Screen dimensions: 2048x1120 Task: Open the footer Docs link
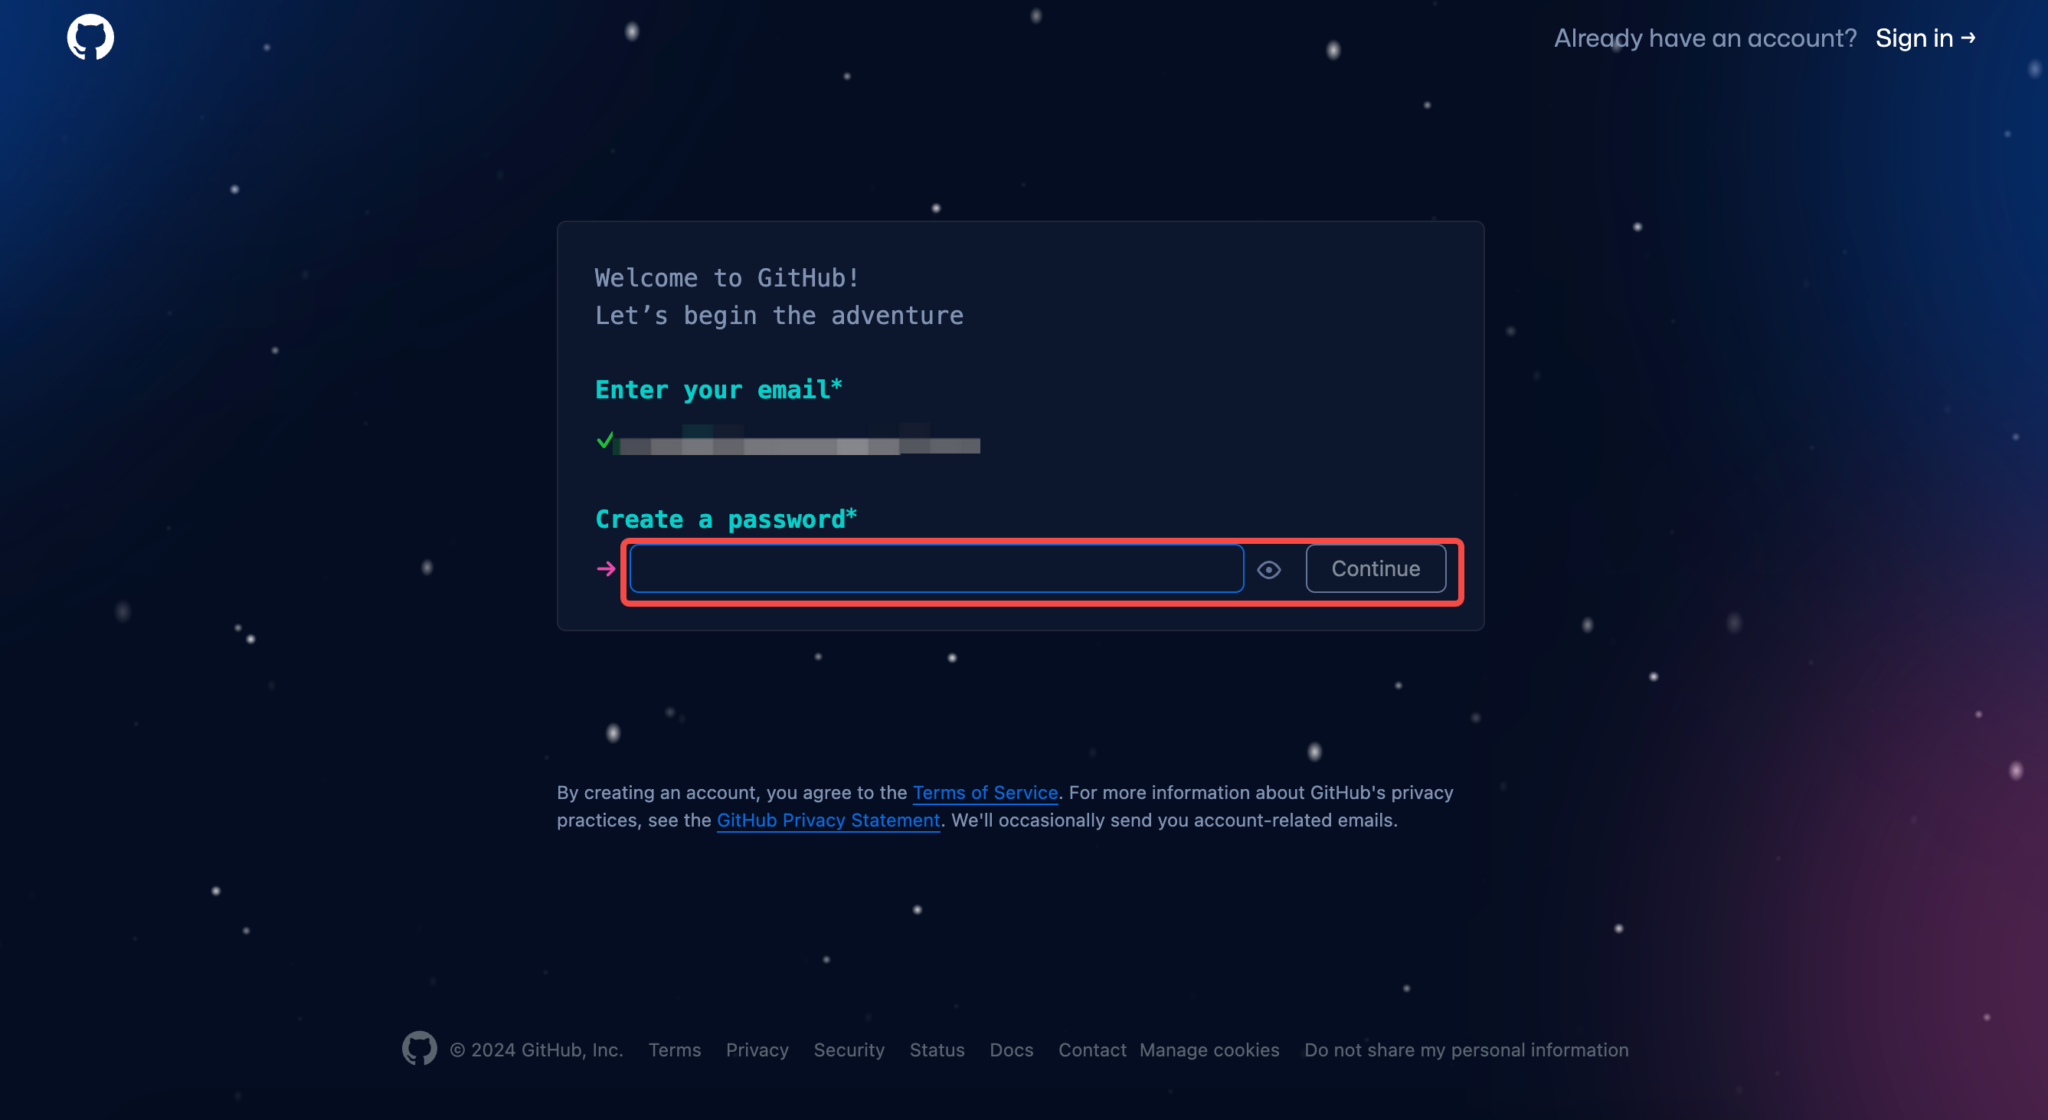[1011, 1050]
